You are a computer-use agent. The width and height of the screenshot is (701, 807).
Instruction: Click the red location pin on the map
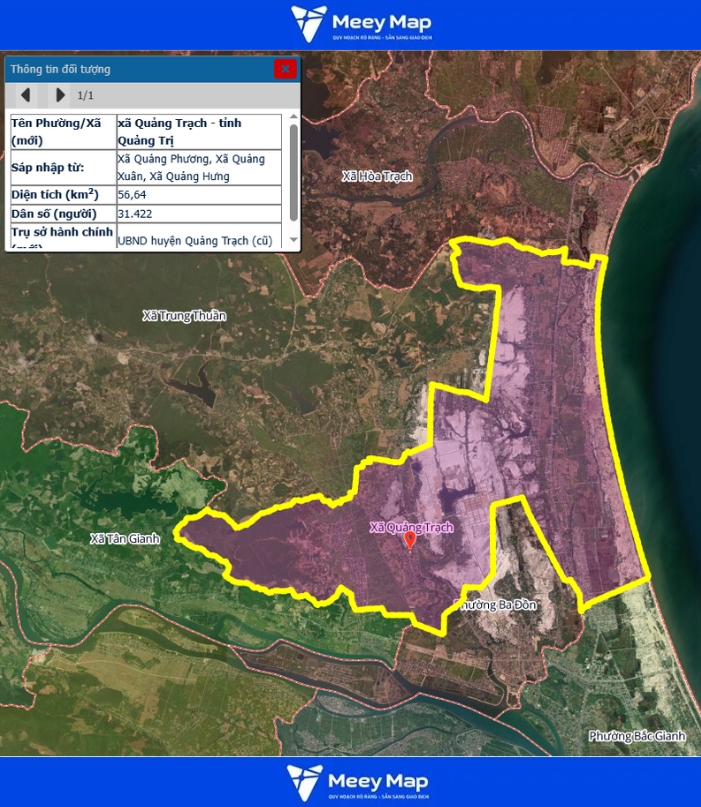pyautogui.click(x=410, y=541)
